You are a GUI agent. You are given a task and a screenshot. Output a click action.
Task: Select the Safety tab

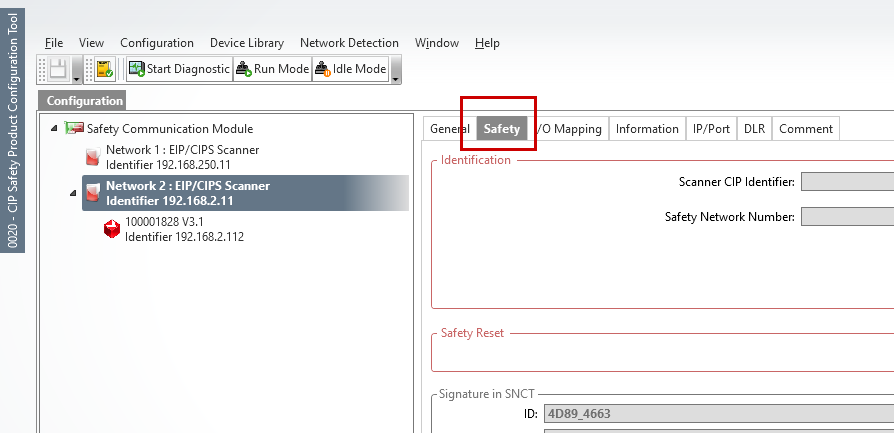(x=502, y=129)
